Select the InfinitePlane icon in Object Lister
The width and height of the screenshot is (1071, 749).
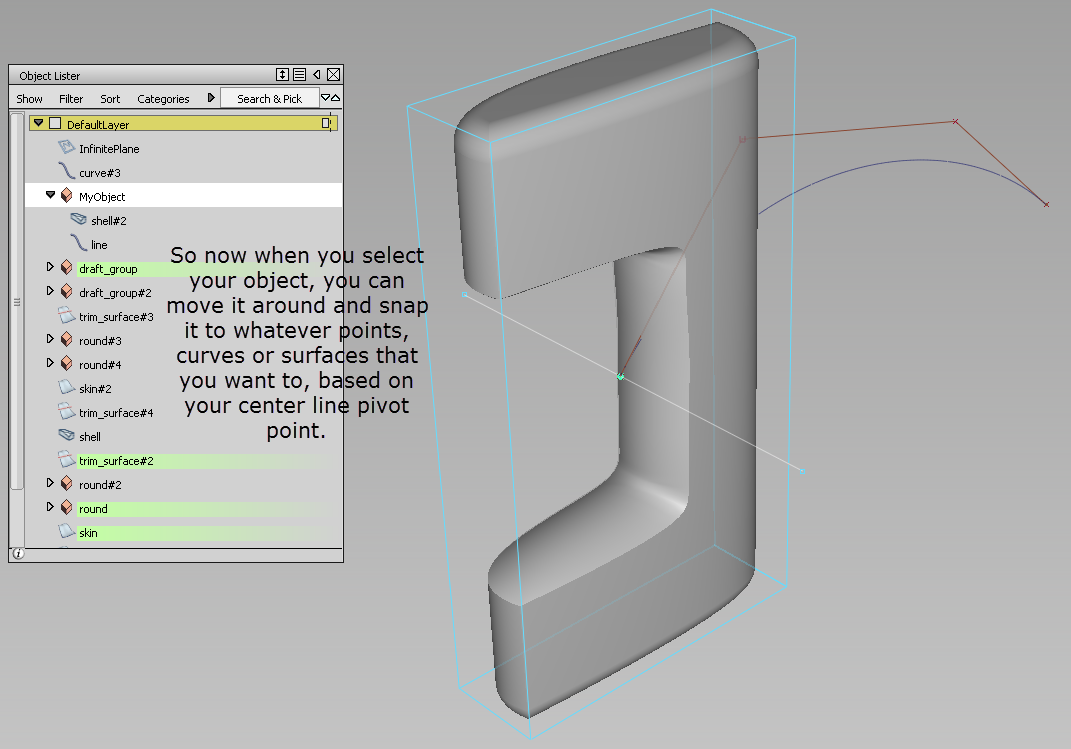point(66,147)
